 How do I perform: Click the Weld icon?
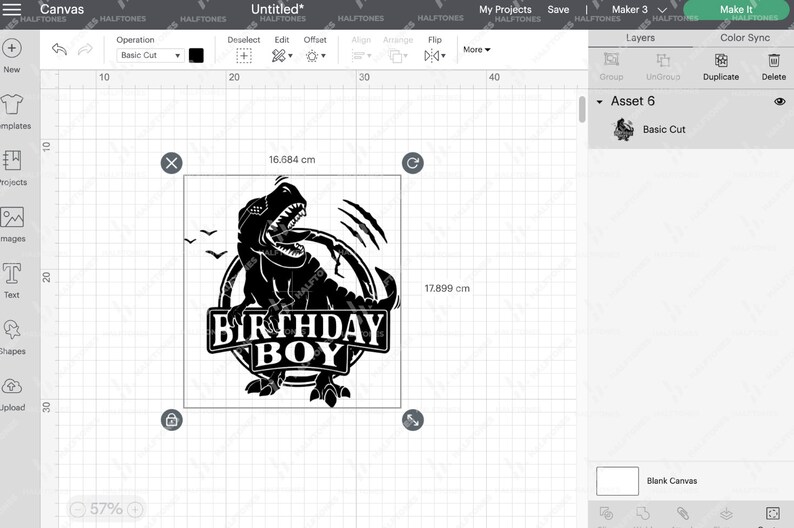pos(643,514)
